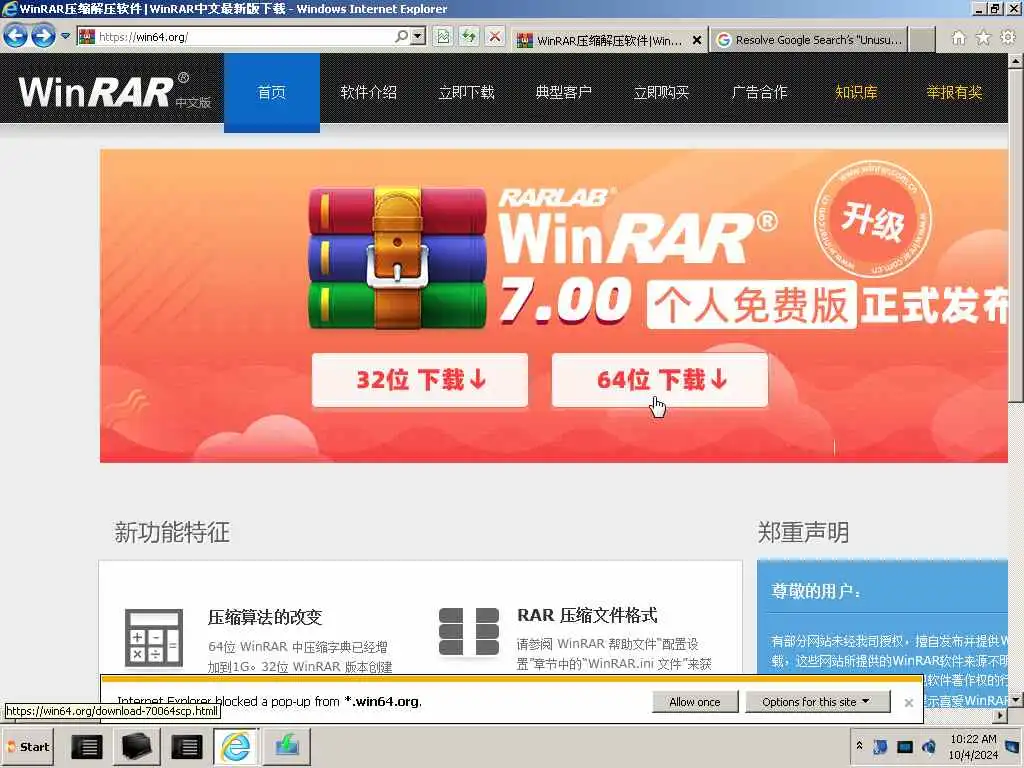
Task: Click the vertical scrollbar up arrow
Action: tap(1016, 60)
